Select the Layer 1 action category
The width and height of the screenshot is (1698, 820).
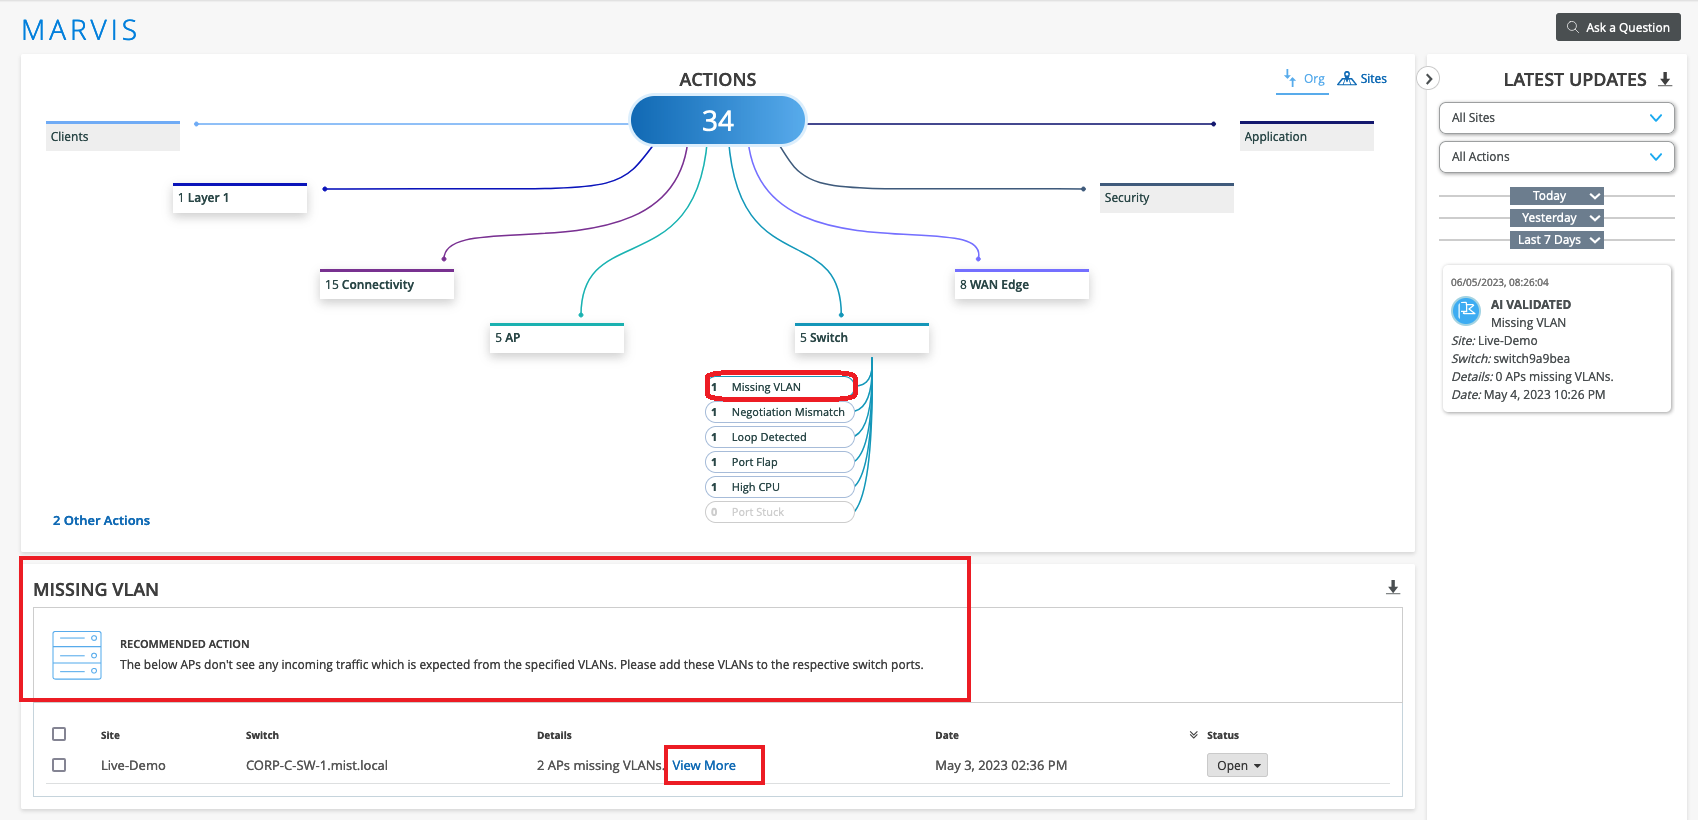click(x=240, y=198)
